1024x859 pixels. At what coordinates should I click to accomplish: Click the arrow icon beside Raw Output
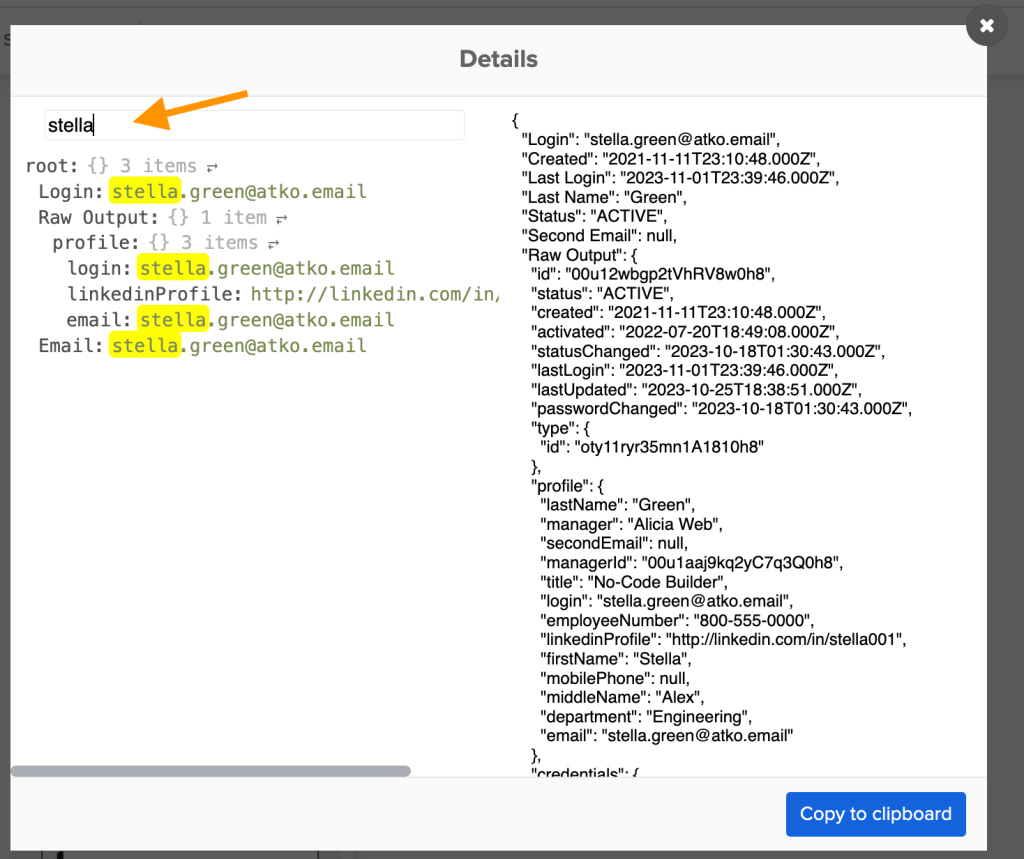283,216
